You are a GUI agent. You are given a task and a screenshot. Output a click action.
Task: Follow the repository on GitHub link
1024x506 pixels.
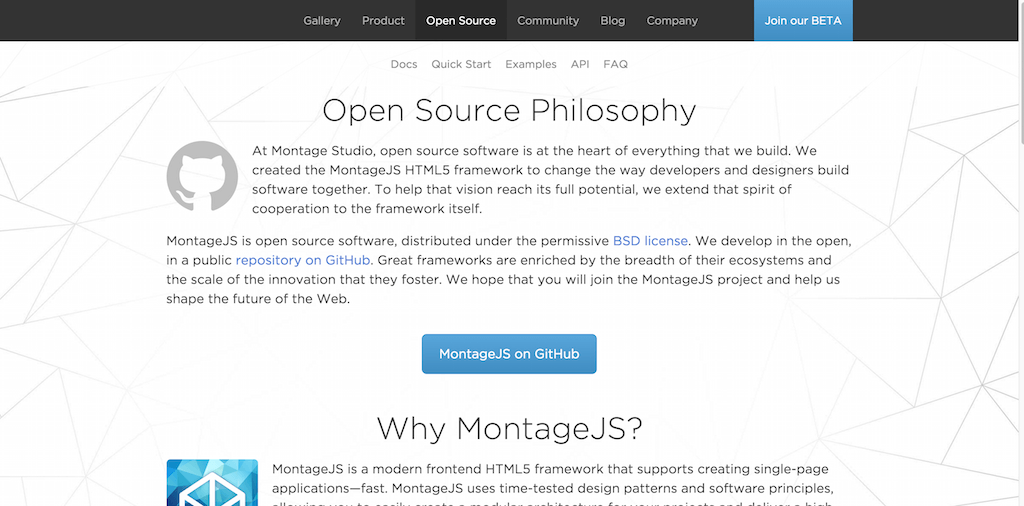303,260
